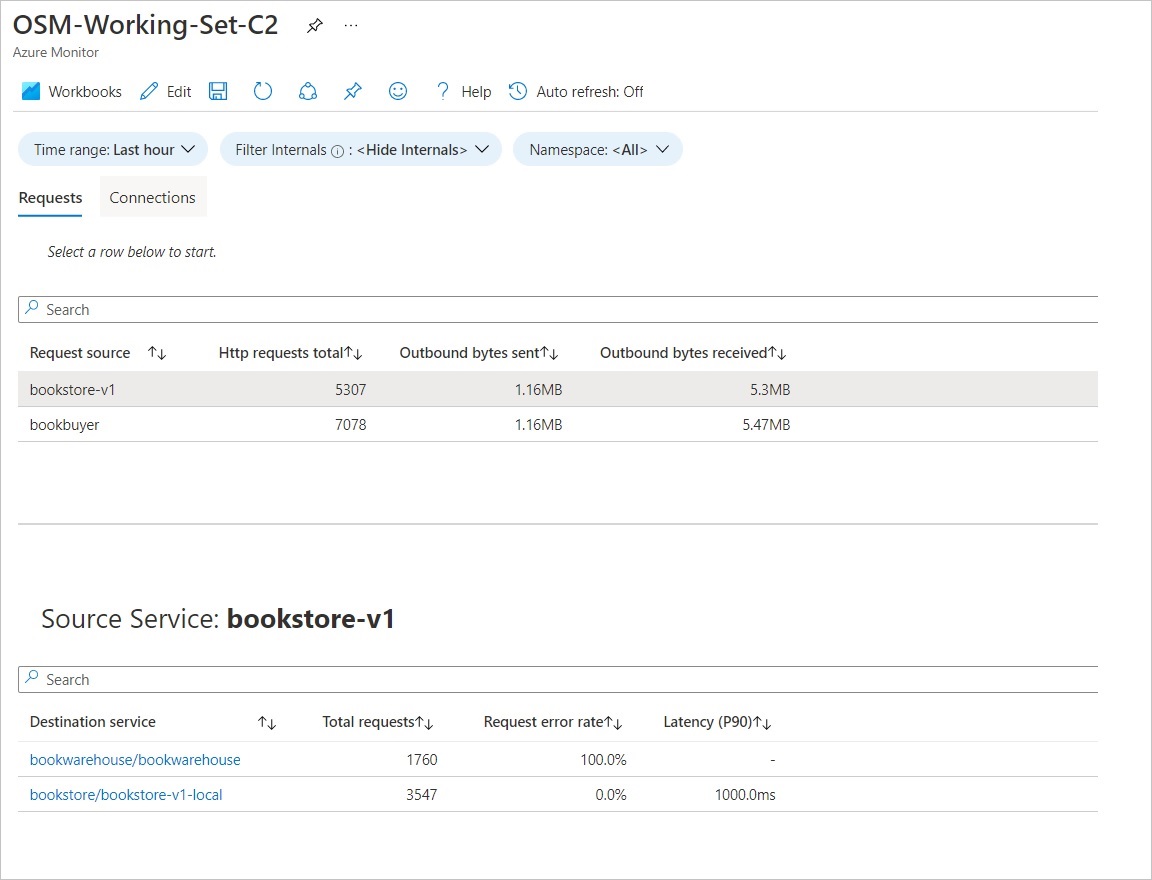Click the Edit pencil button
Image resolution: width=1152 pixels, height=880 pixels.
(165, 91)
